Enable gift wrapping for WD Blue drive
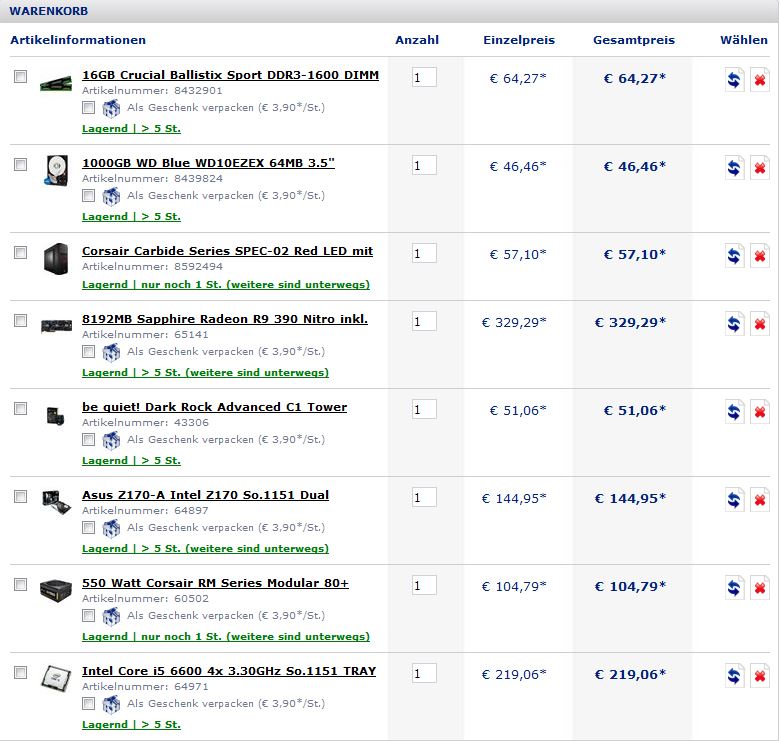This screenshot has width=780, height=741. coord(89,195)
